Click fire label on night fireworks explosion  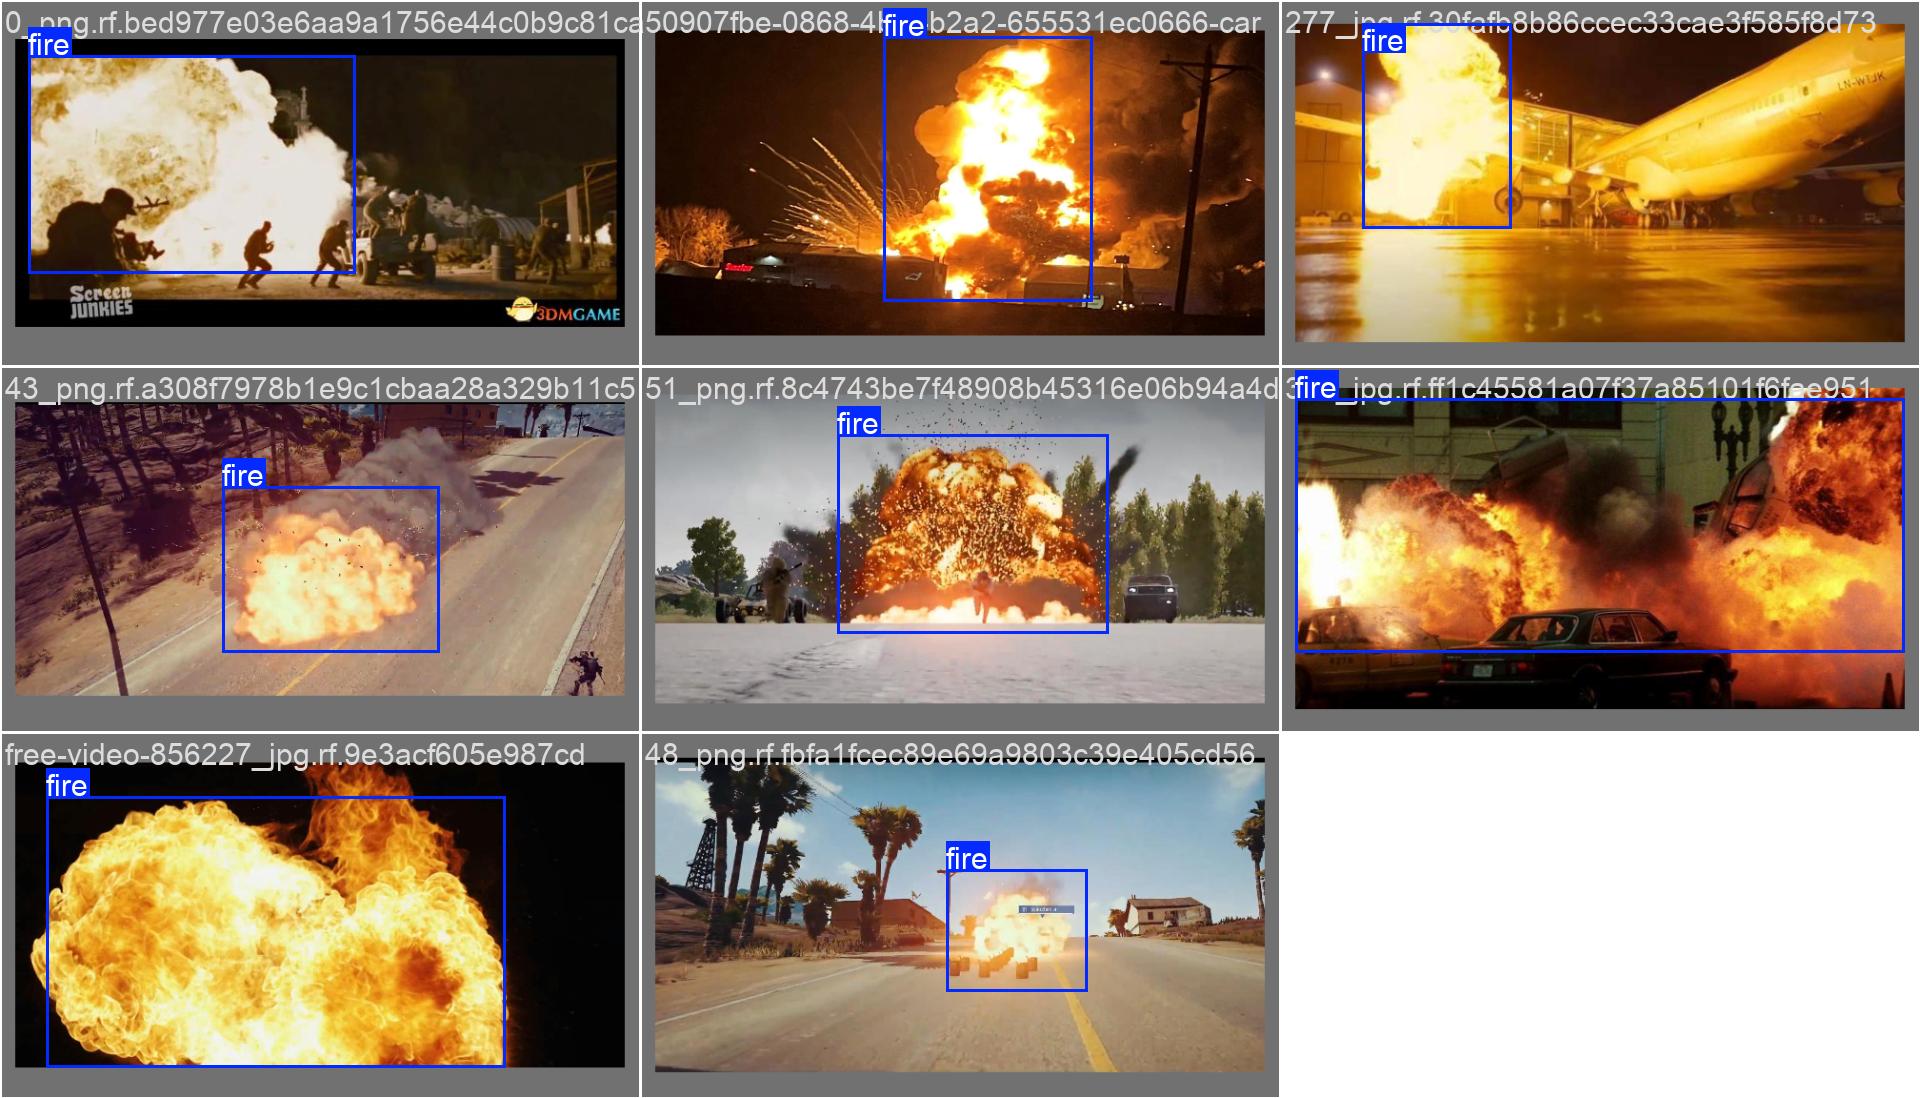904,25
